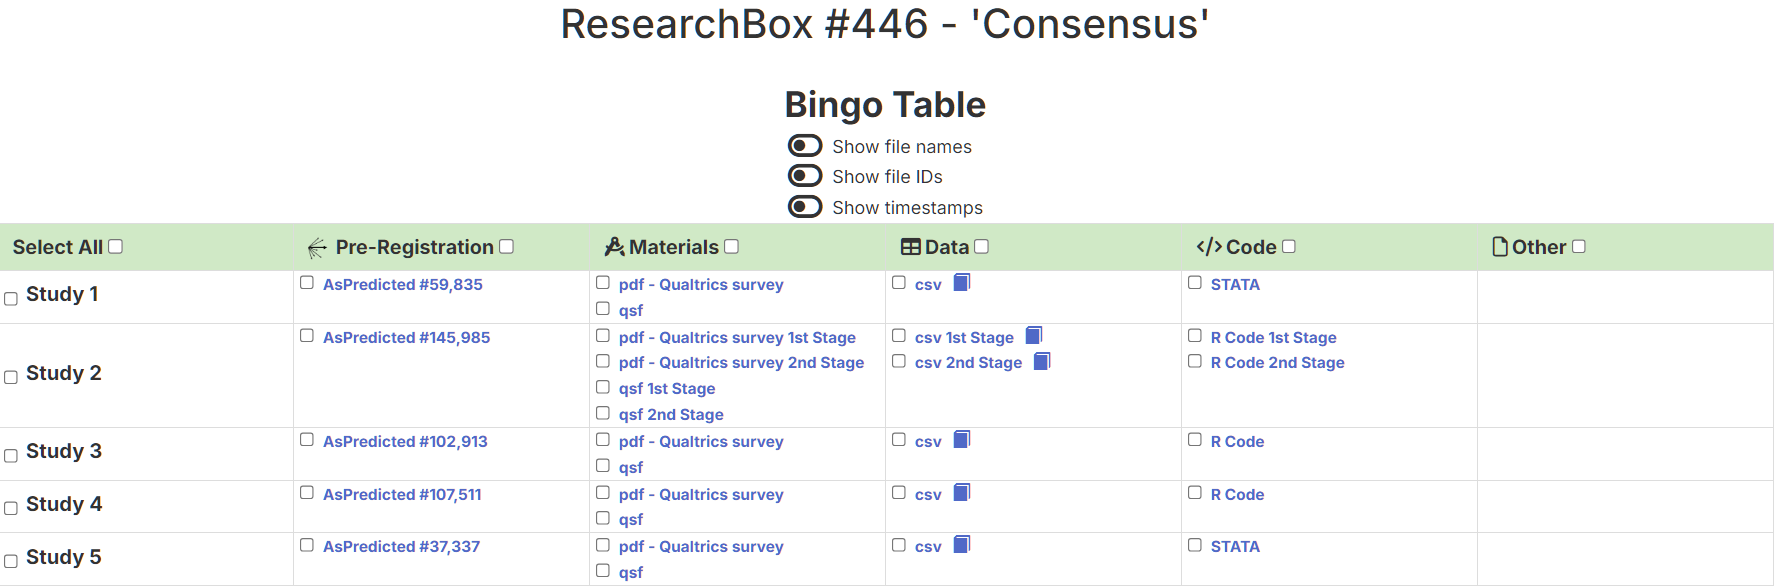The width and height of the screenshot is (1778, 586).
Task: Click the Pre-Registration header icon
Action: point(317,247)
